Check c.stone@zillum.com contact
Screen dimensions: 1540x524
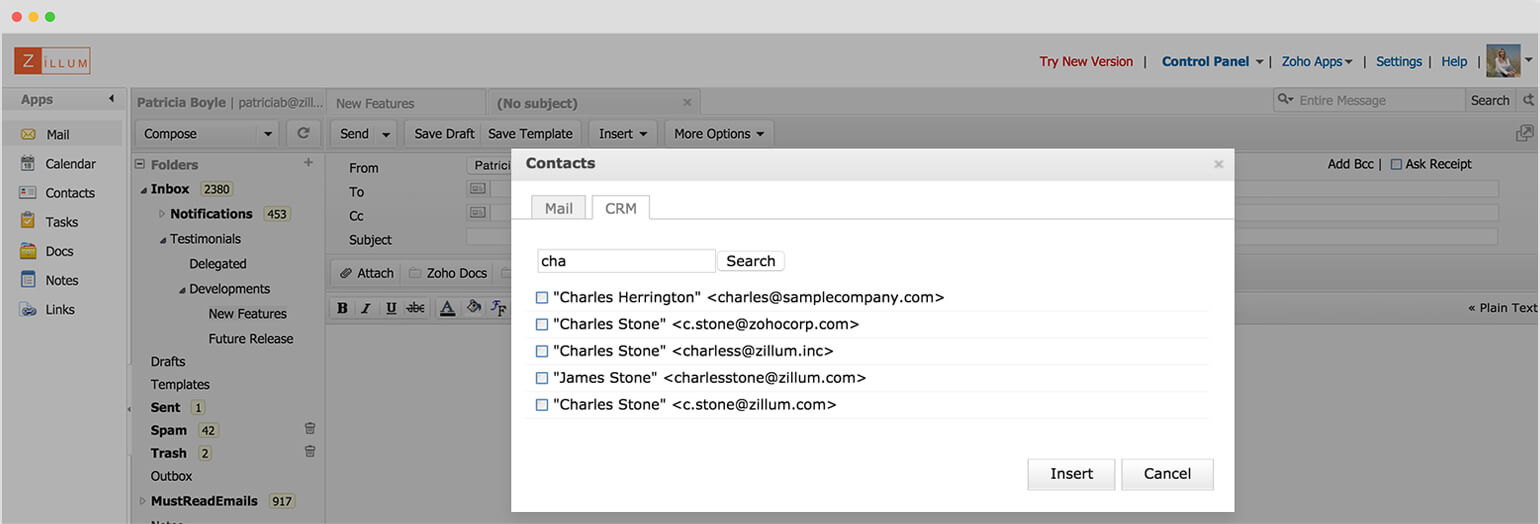point(542,405)
